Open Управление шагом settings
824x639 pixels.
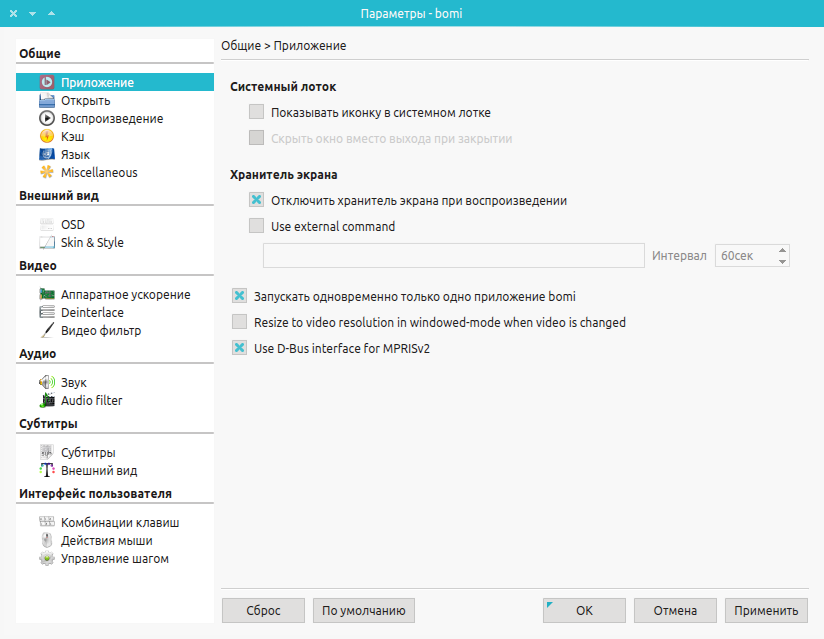115,558
